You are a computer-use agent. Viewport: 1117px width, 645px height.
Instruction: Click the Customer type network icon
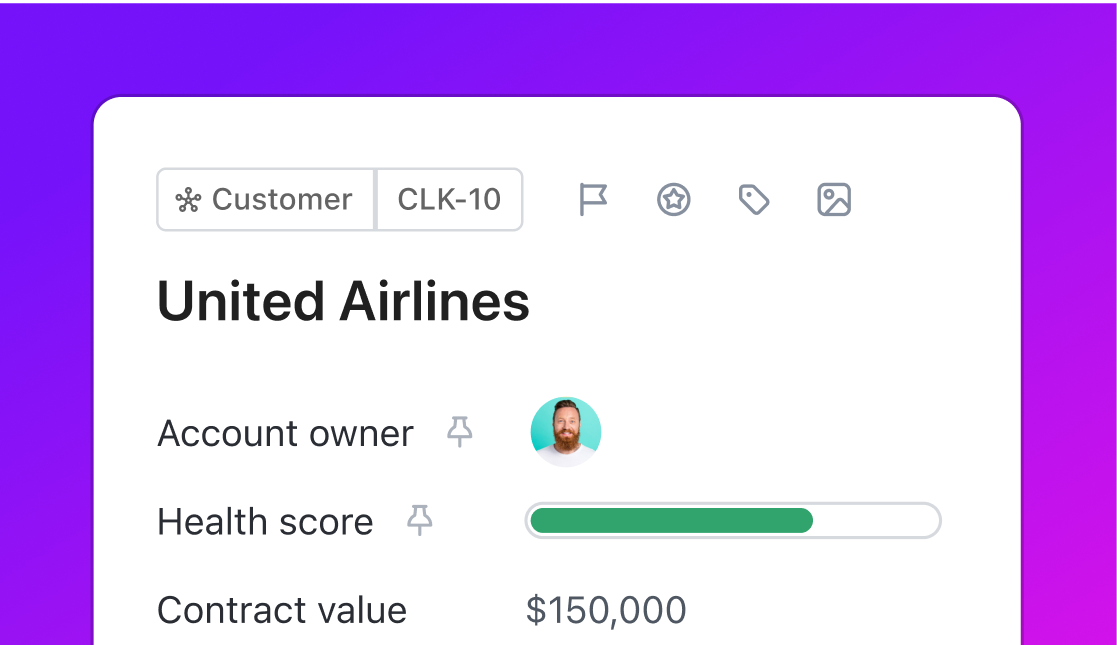point(188,200)
